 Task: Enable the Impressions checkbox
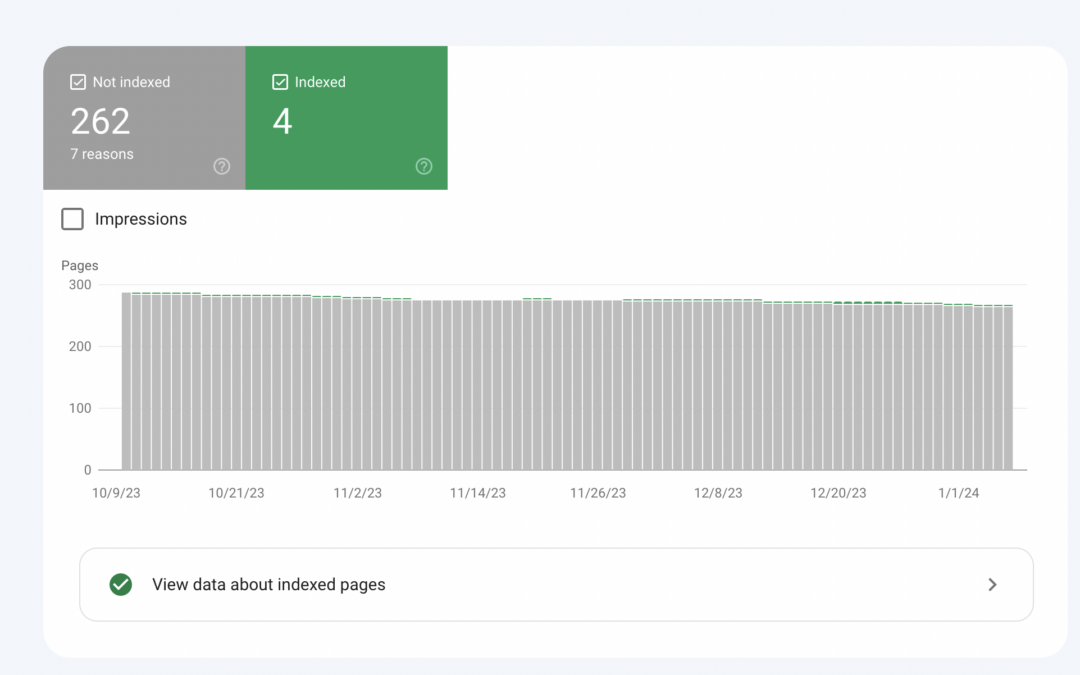click(x=72, y=219)
